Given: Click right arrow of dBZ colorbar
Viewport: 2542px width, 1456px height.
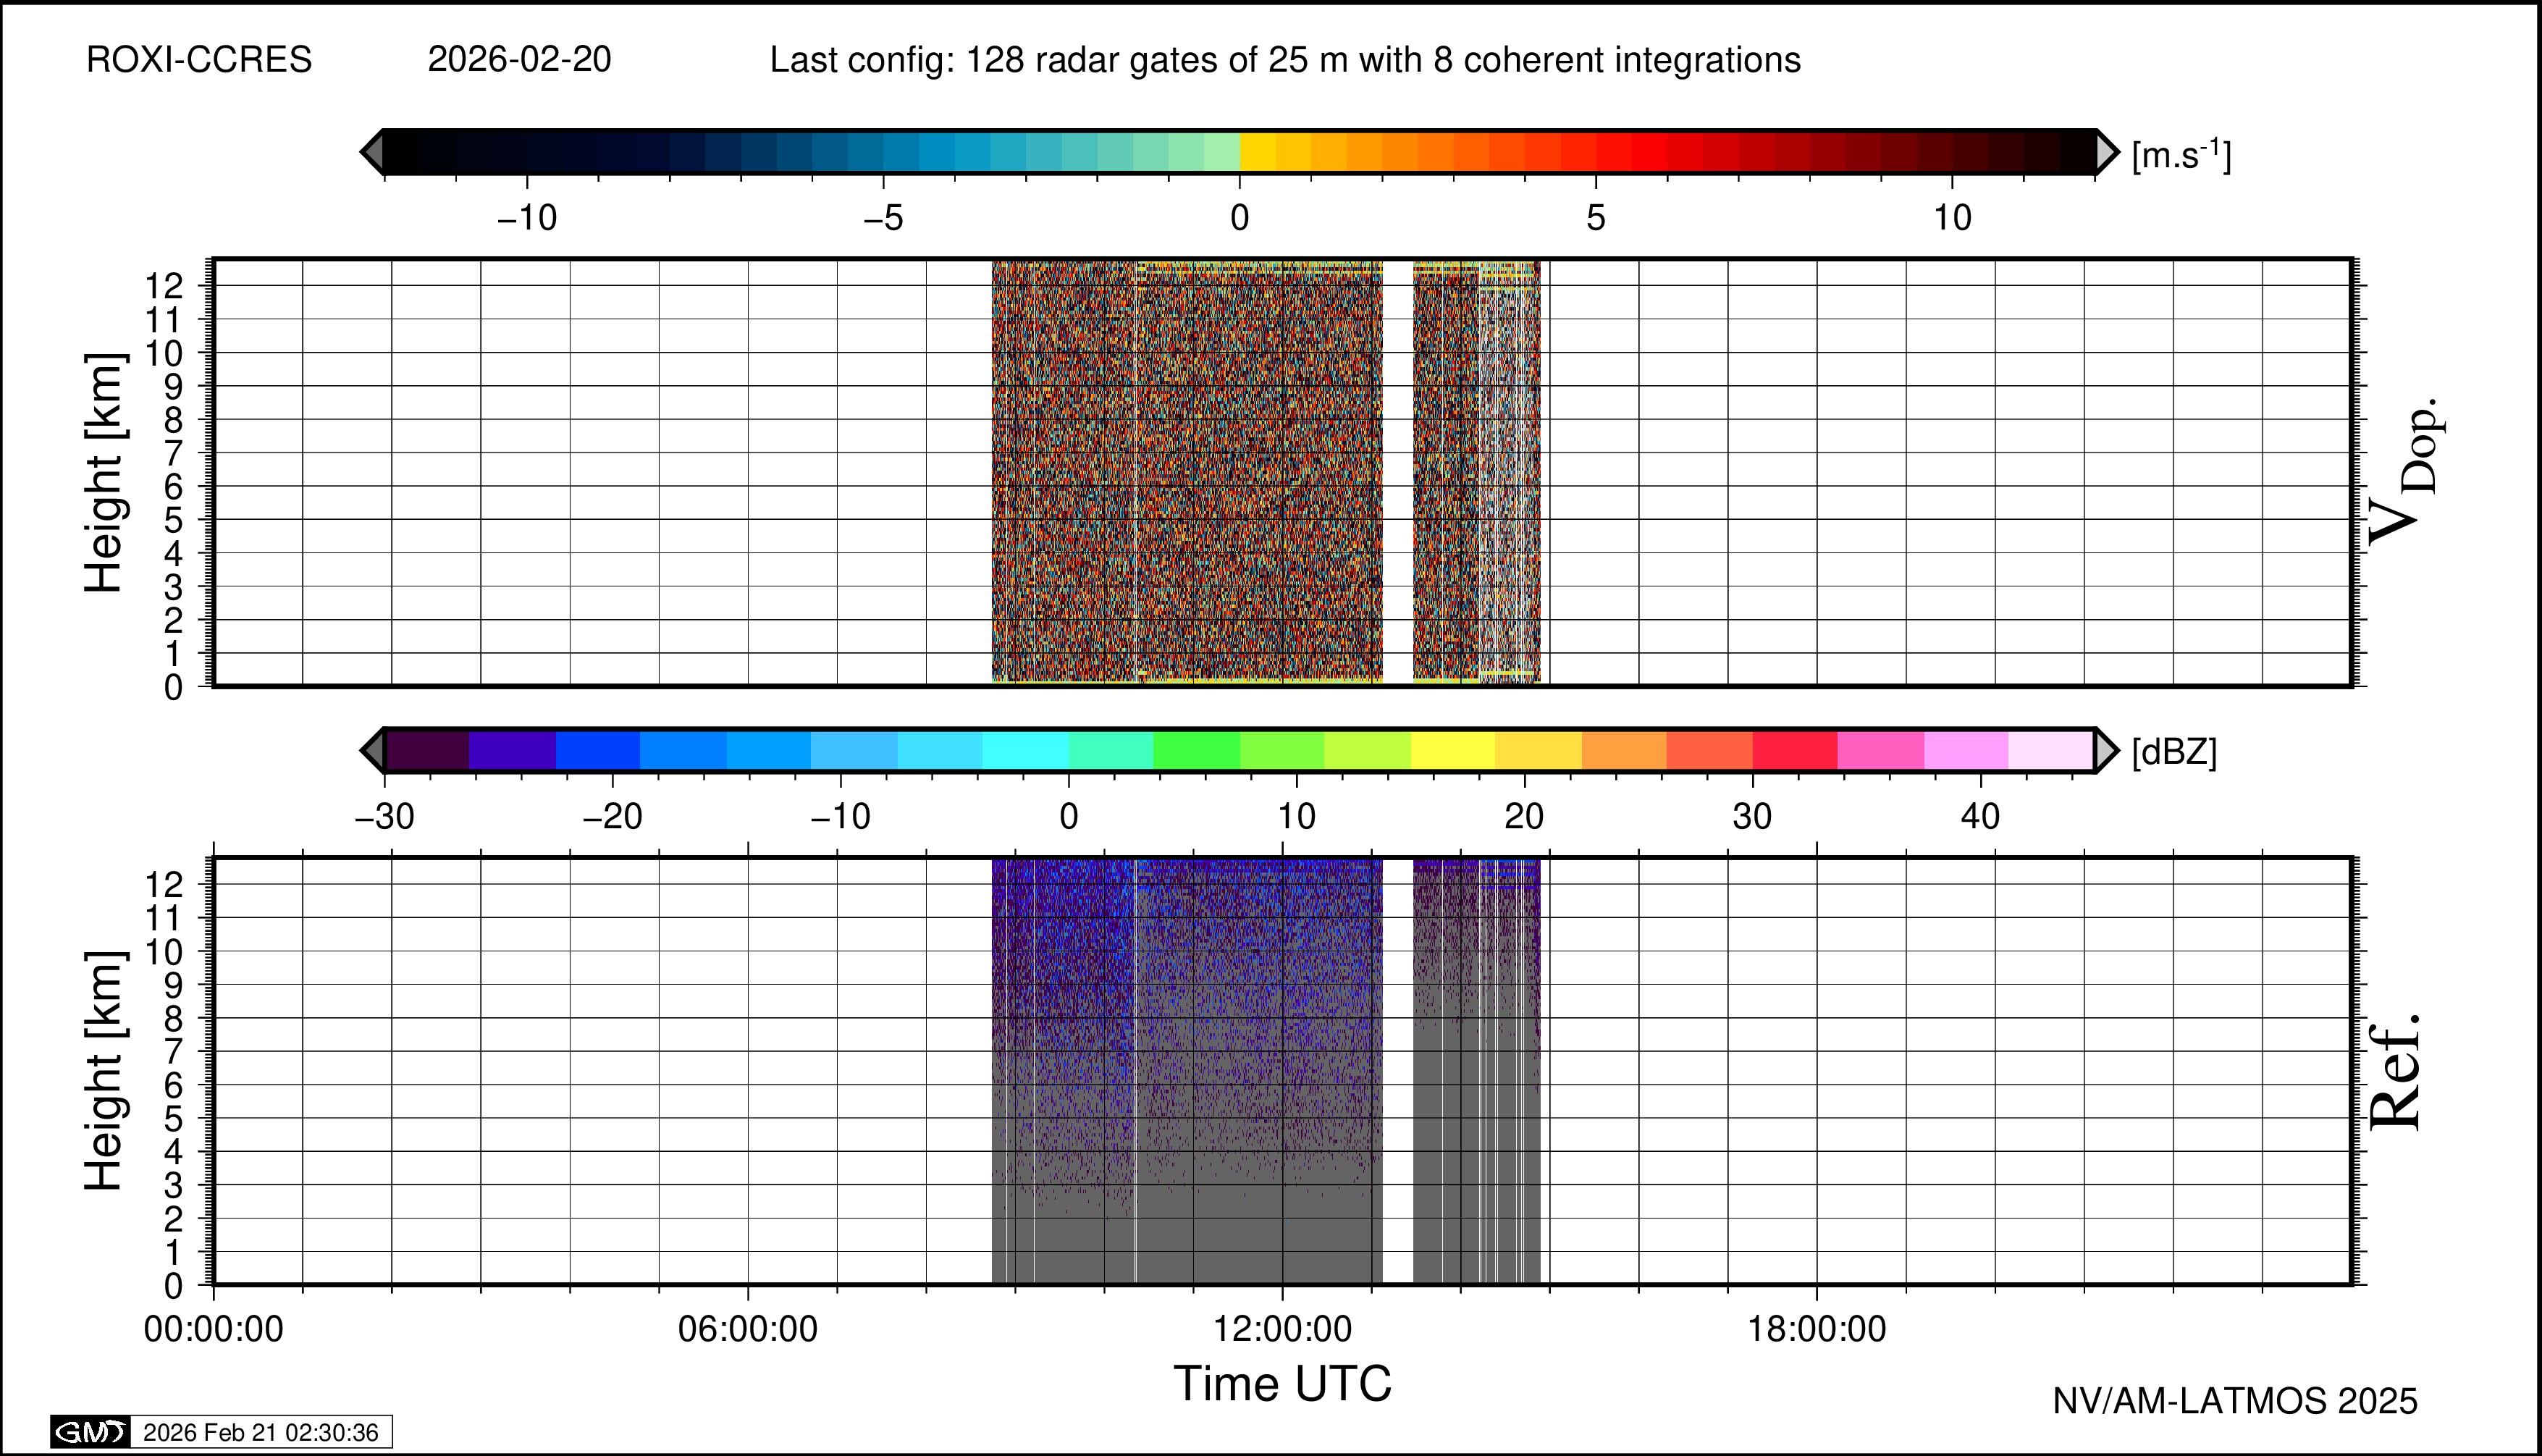Looking at the screenshot, I should (2106, 750).
